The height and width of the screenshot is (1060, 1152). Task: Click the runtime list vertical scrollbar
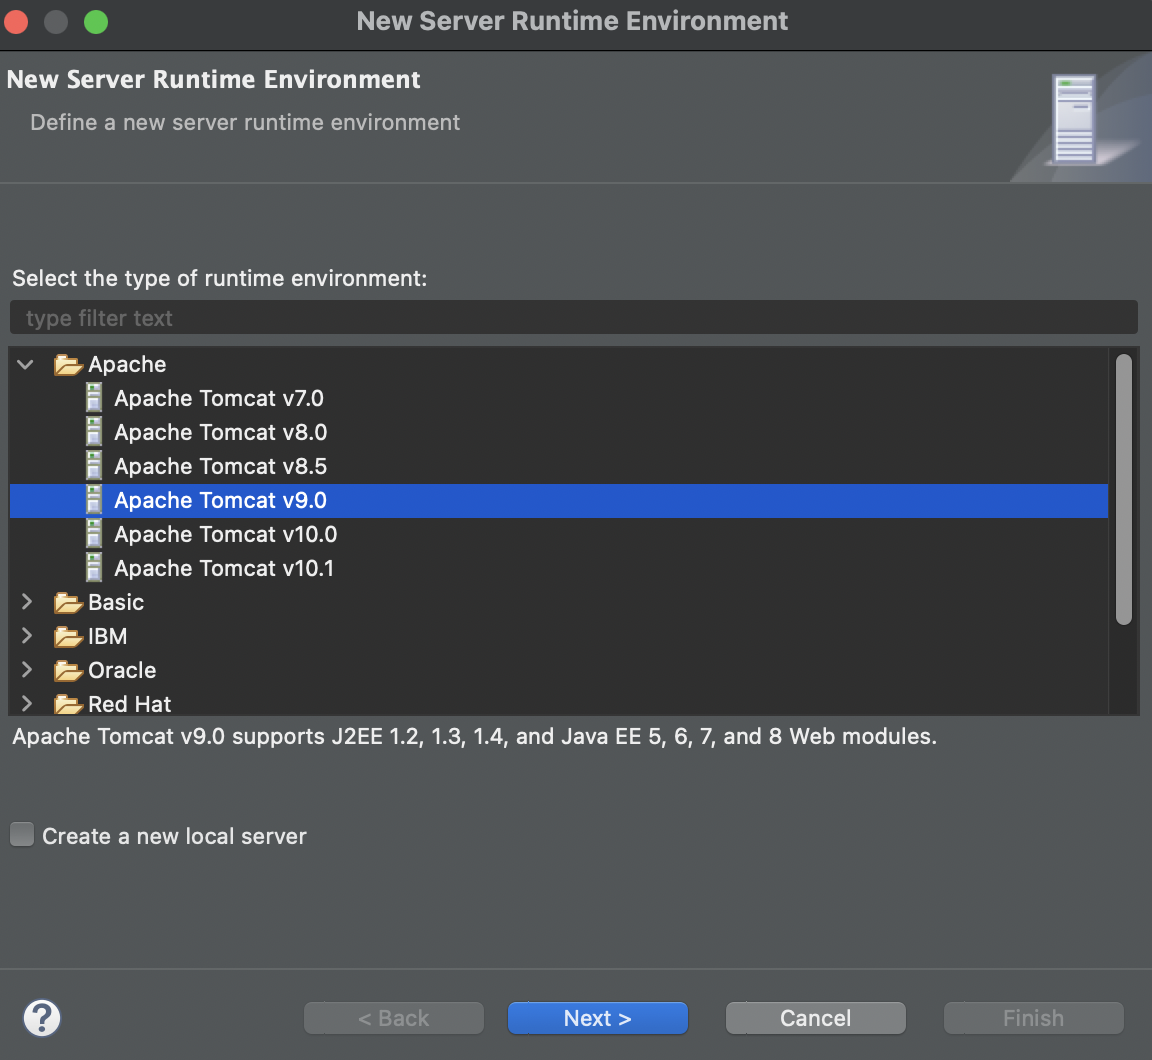[x=1123, y=489]
